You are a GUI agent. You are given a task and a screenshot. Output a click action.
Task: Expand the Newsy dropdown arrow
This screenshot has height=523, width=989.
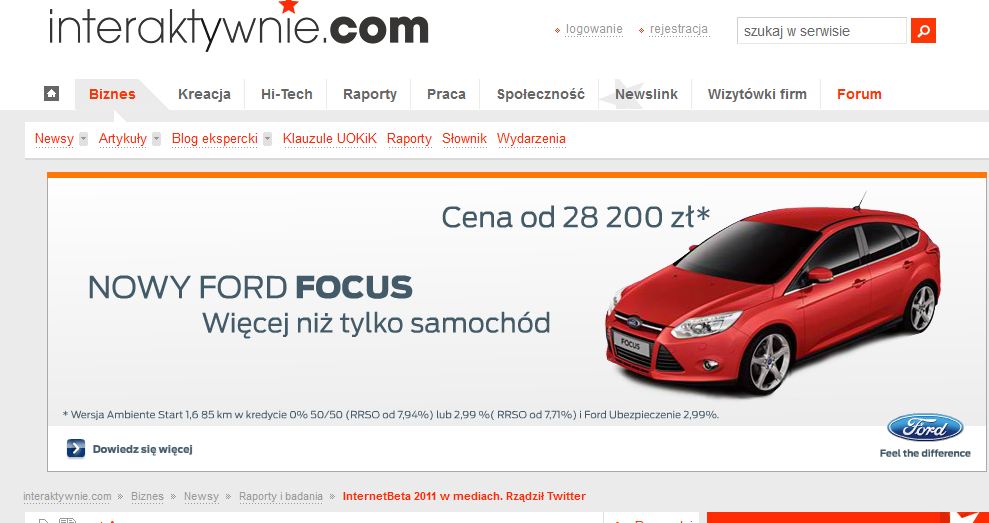(83, 139)
